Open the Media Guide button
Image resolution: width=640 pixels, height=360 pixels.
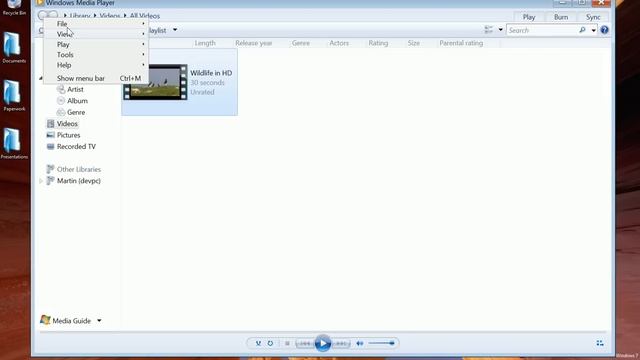(x=71, y=321)
